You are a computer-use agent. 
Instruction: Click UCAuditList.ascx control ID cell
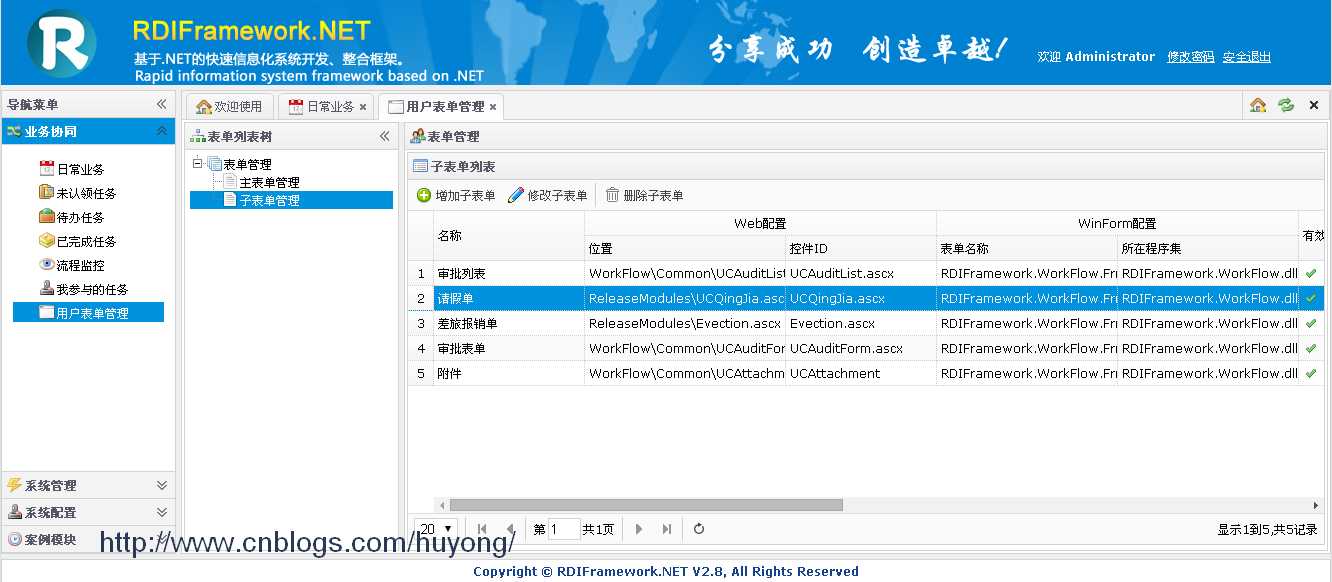861,273
